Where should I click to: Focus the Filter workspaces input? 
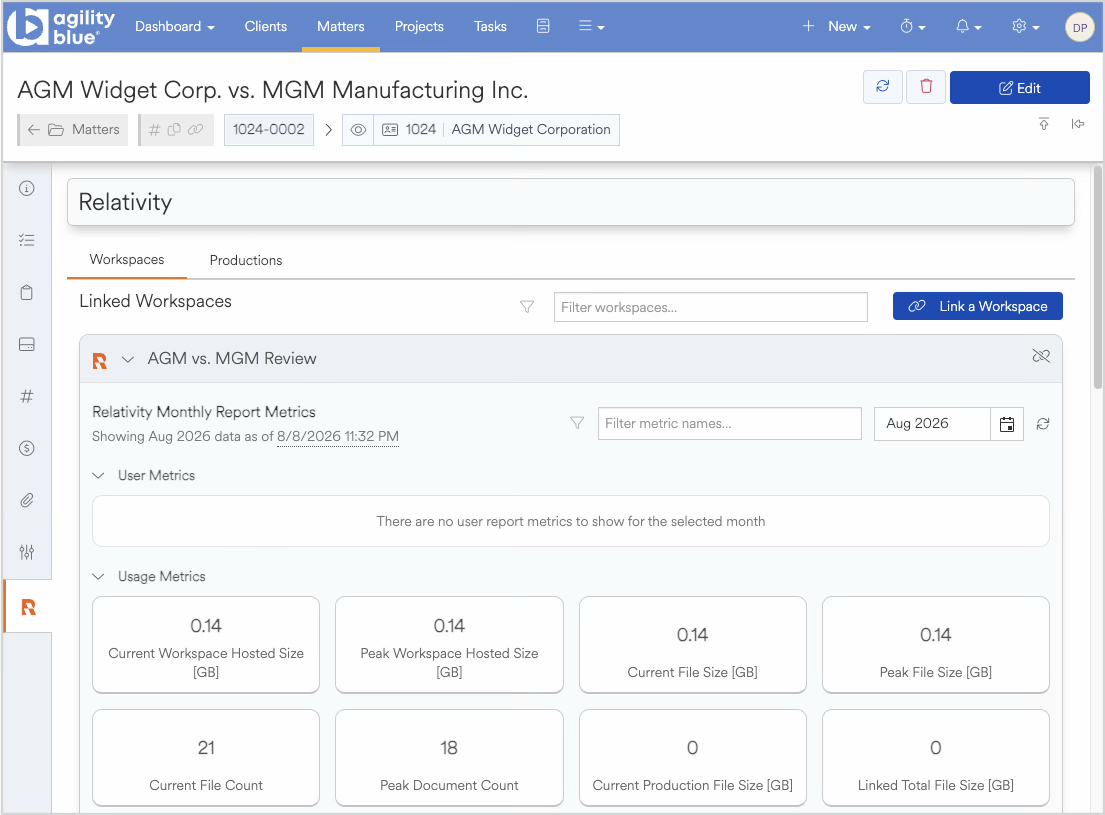710,307
